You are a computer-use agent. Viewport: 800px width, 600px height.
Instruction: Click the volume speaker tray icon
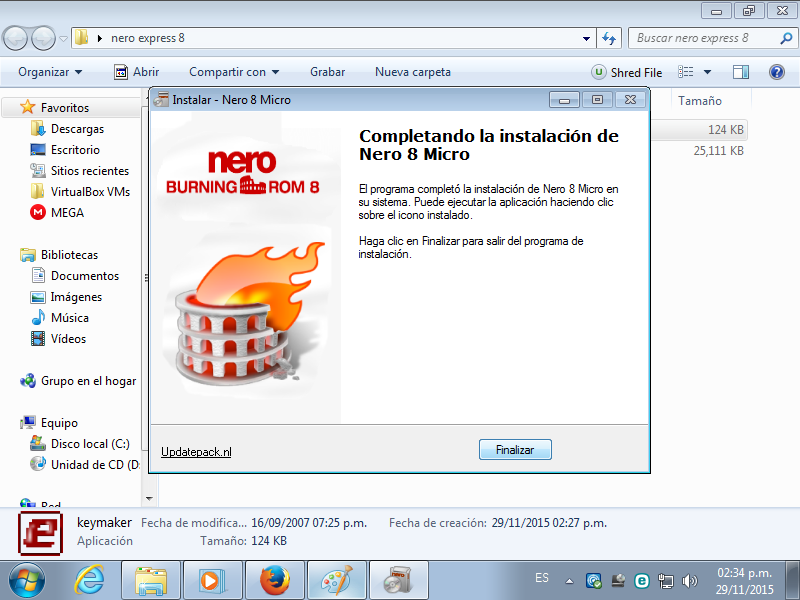click(x=689, y=581)
